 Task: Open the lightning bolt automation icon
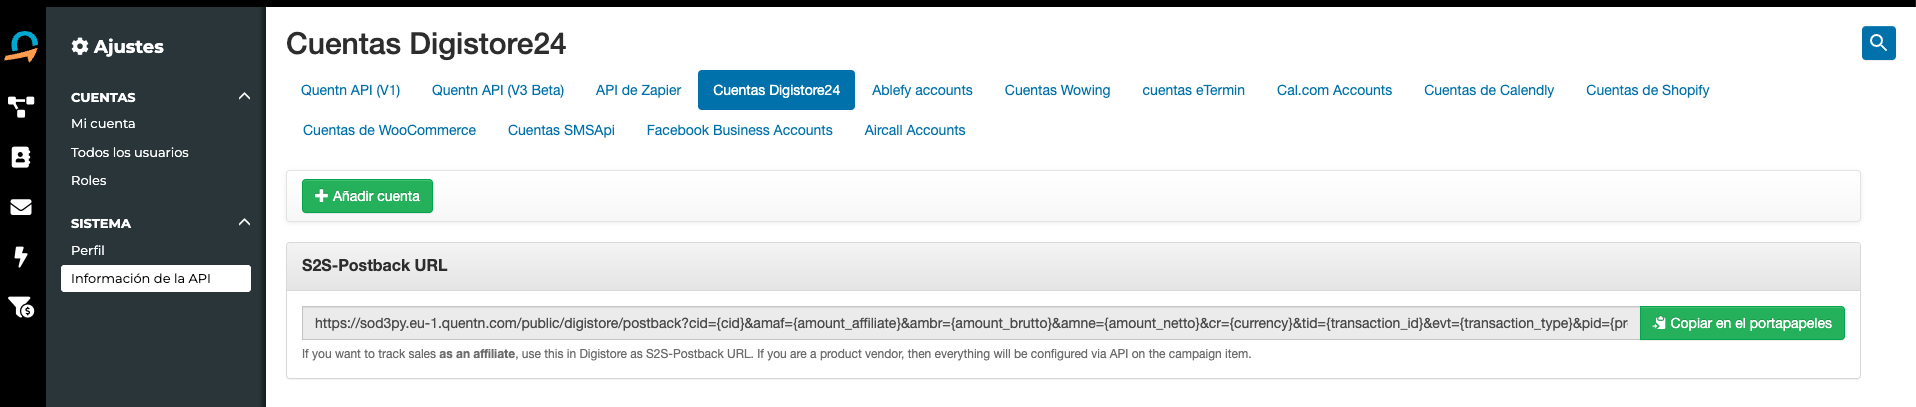click(20, 257)
